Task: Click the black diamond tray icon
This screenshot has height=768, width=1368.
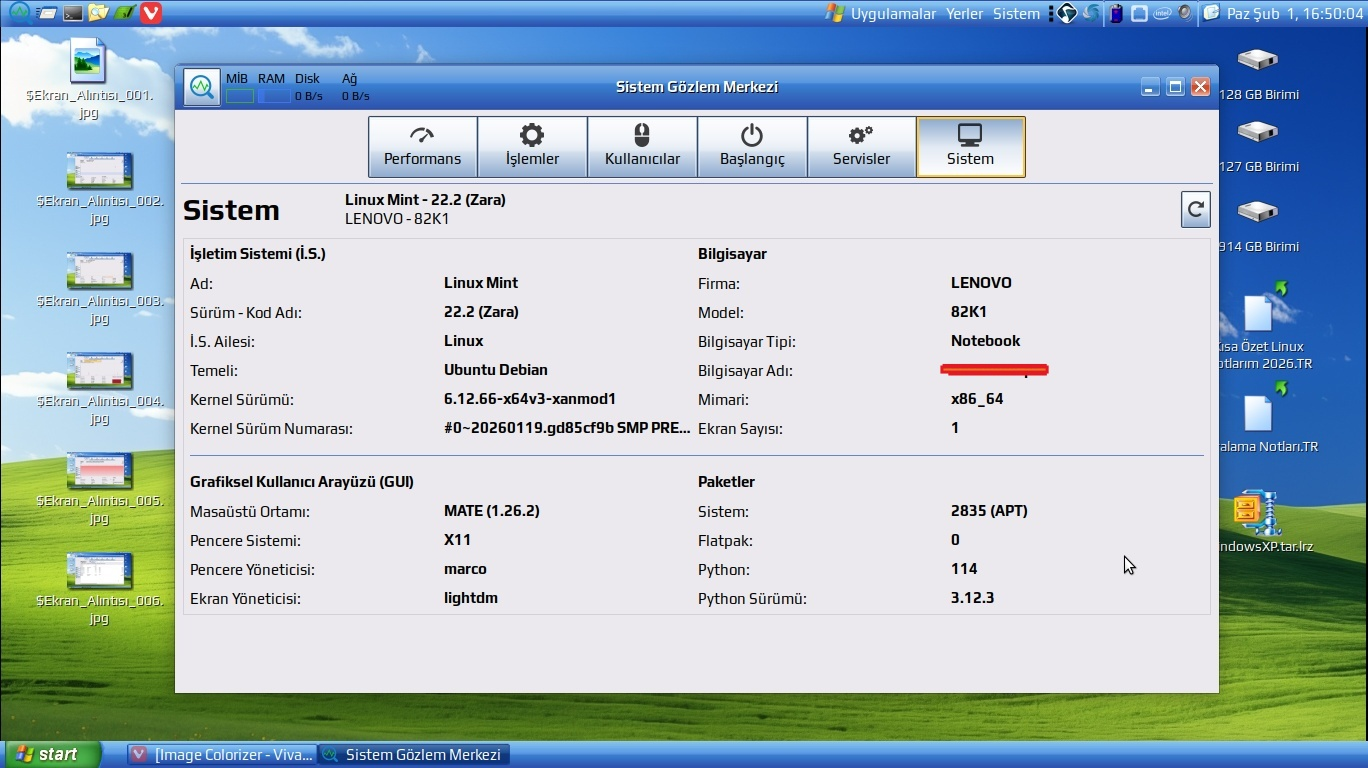Action: (x=1067, y=14)
